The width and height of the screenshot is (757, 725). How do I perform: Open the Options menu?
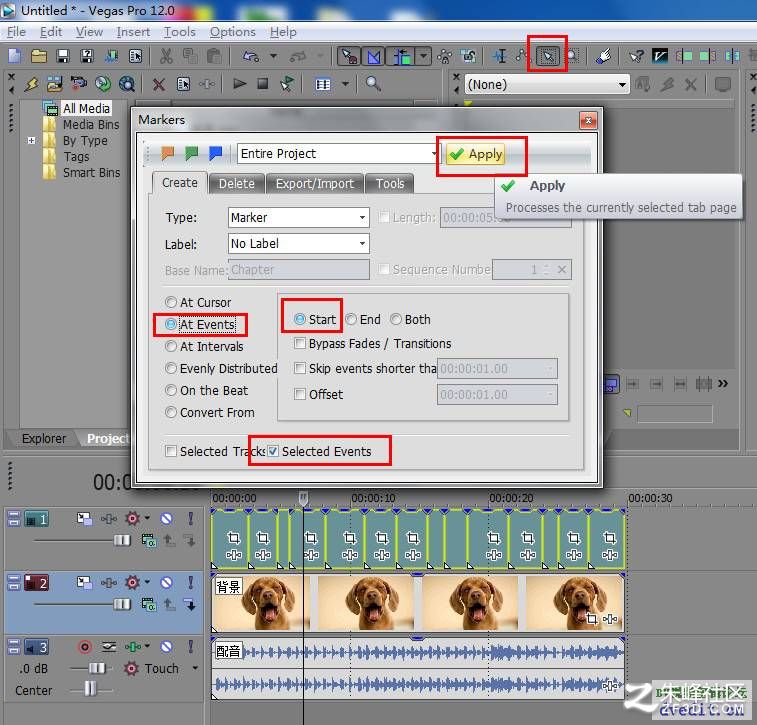pyautogui.click(x=232, y=32)
